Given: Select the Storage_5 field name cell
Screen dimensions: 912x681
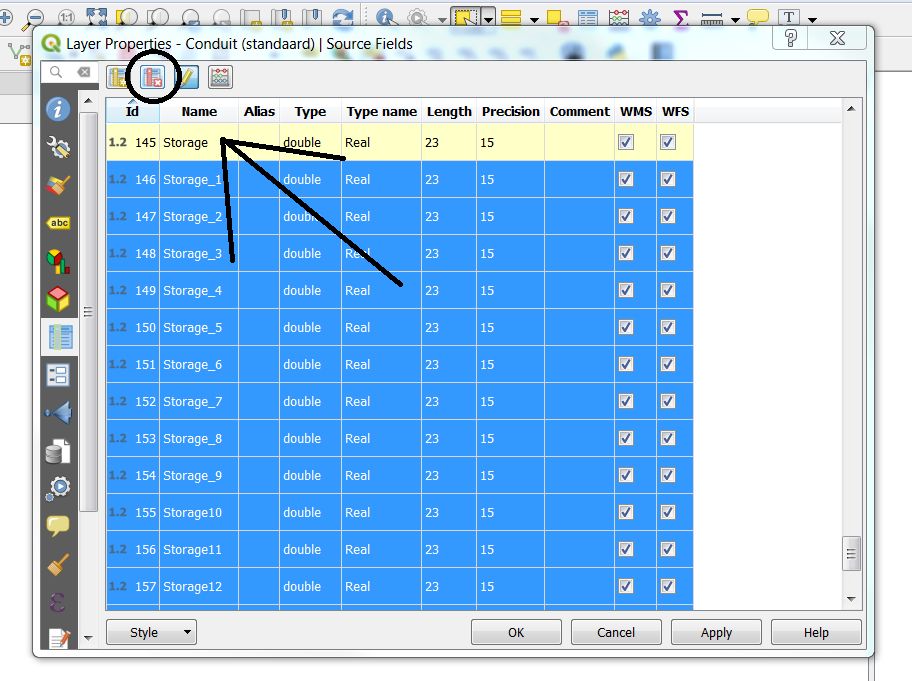Looking at the screenshot, I should [x=199, y=327].
